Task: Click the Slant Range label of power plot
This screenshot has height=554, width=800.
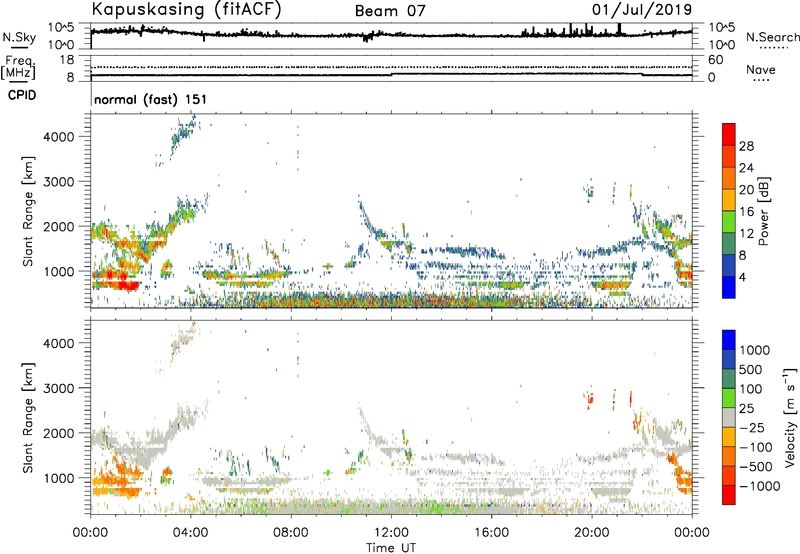Action: coord(28,211)
